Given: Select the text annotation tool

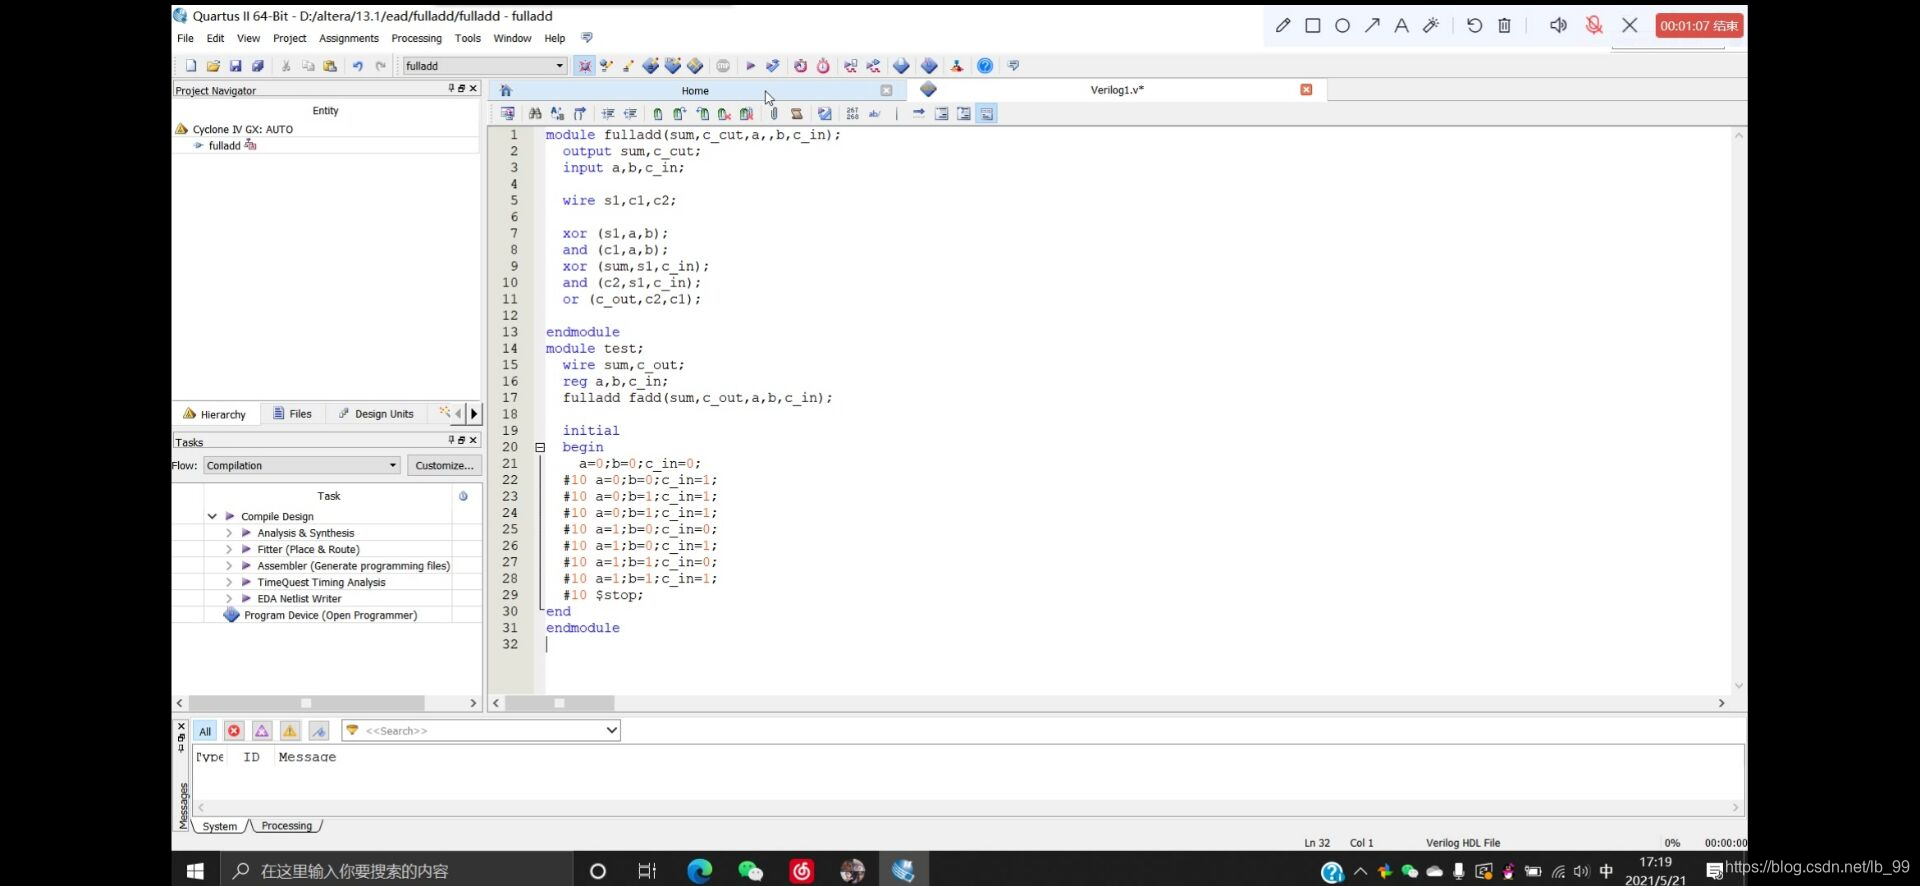Looking at the screenshot, I should click(1402, 26).
